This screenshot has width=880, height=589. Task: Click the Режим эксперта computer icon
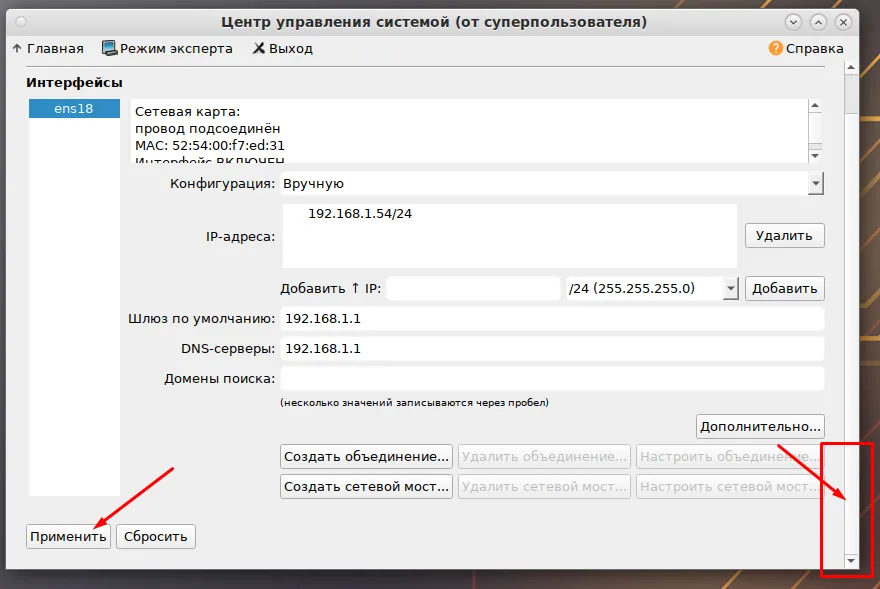click(109, 48)
